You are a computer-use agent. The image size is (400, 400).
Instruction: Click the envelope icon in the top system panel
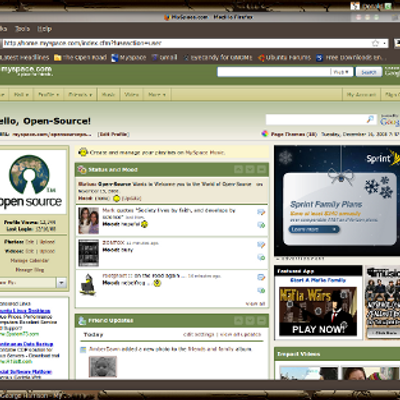click(x=355, y=6)
